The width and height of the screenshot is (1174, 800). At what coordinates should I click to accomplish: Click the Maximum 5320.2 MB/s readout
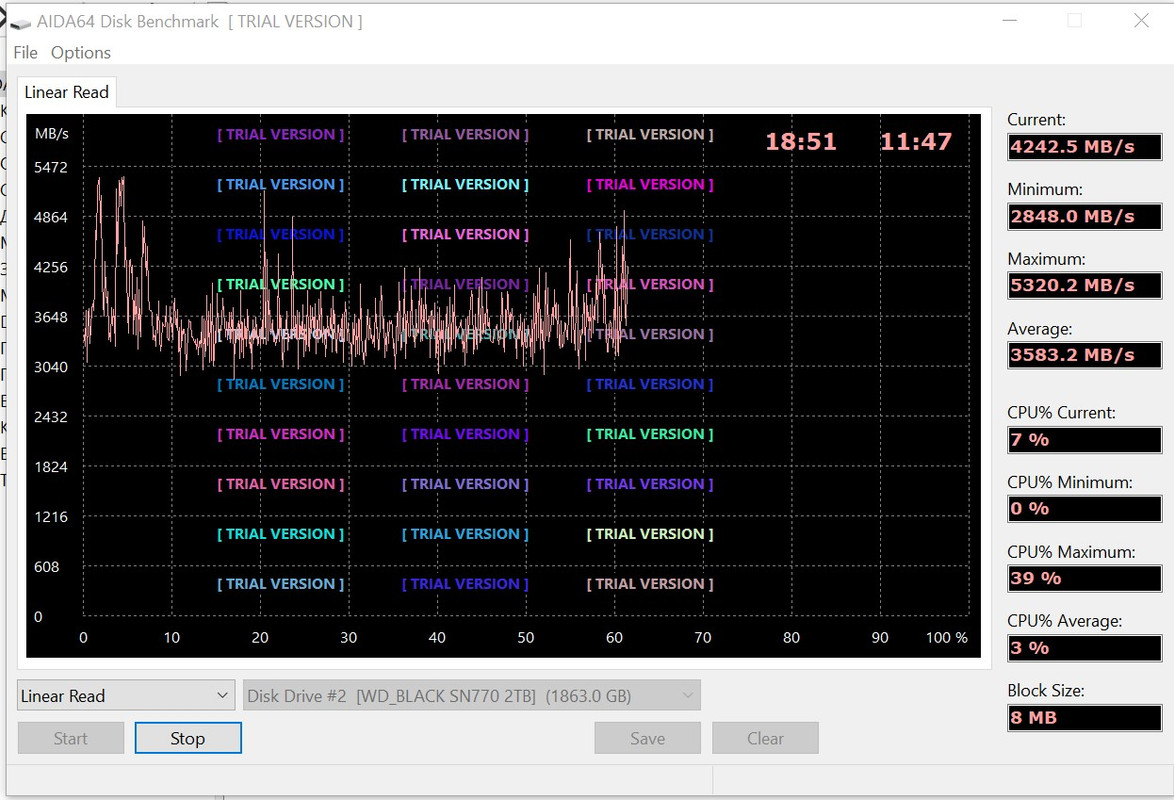tap(1085, 285)
